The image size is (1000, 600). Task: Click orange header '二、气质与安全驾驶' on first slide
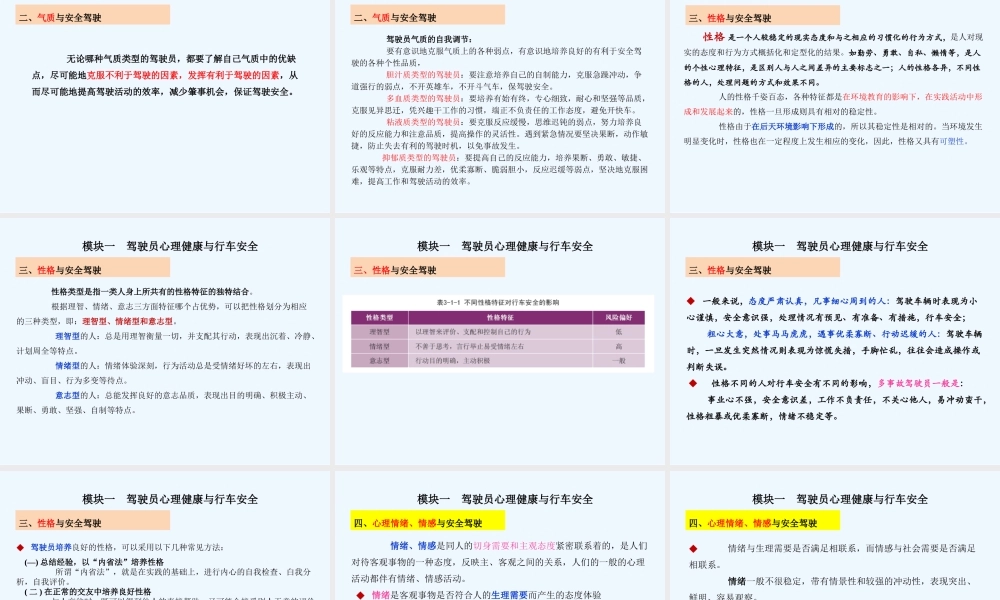point(92,15)
